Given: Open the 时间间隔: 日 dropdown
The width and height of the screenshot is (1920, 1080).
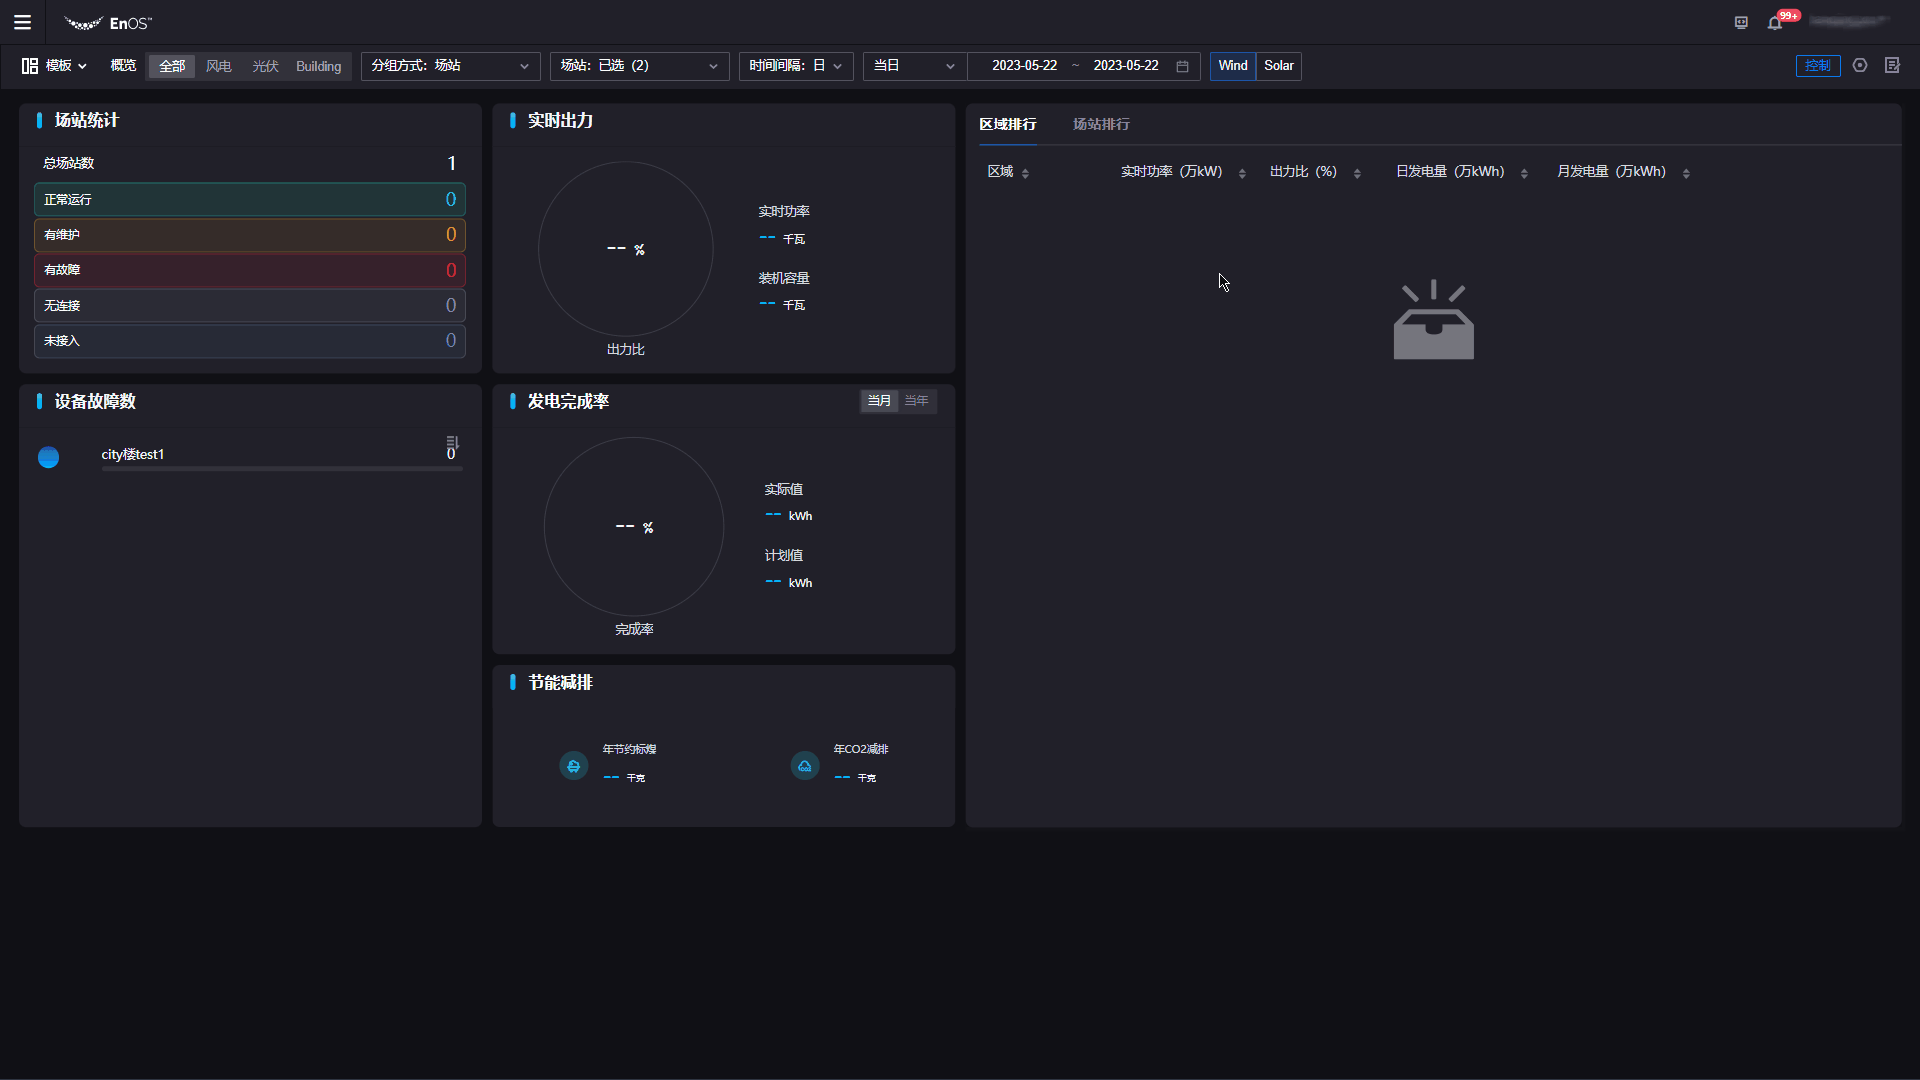Looking at the screenshot, I should 795,66.
